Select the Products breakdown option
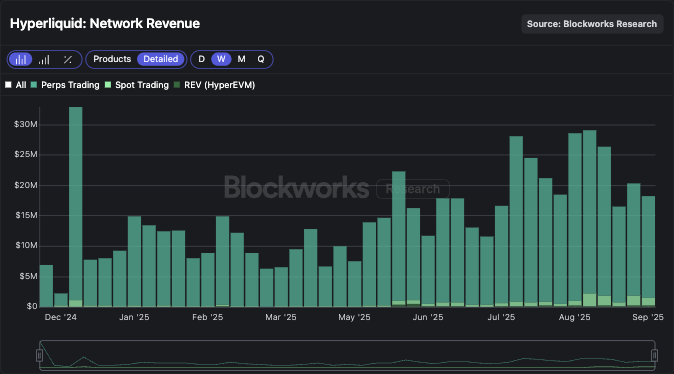Viewport: 674px width, 374px height. coord(112,59)
